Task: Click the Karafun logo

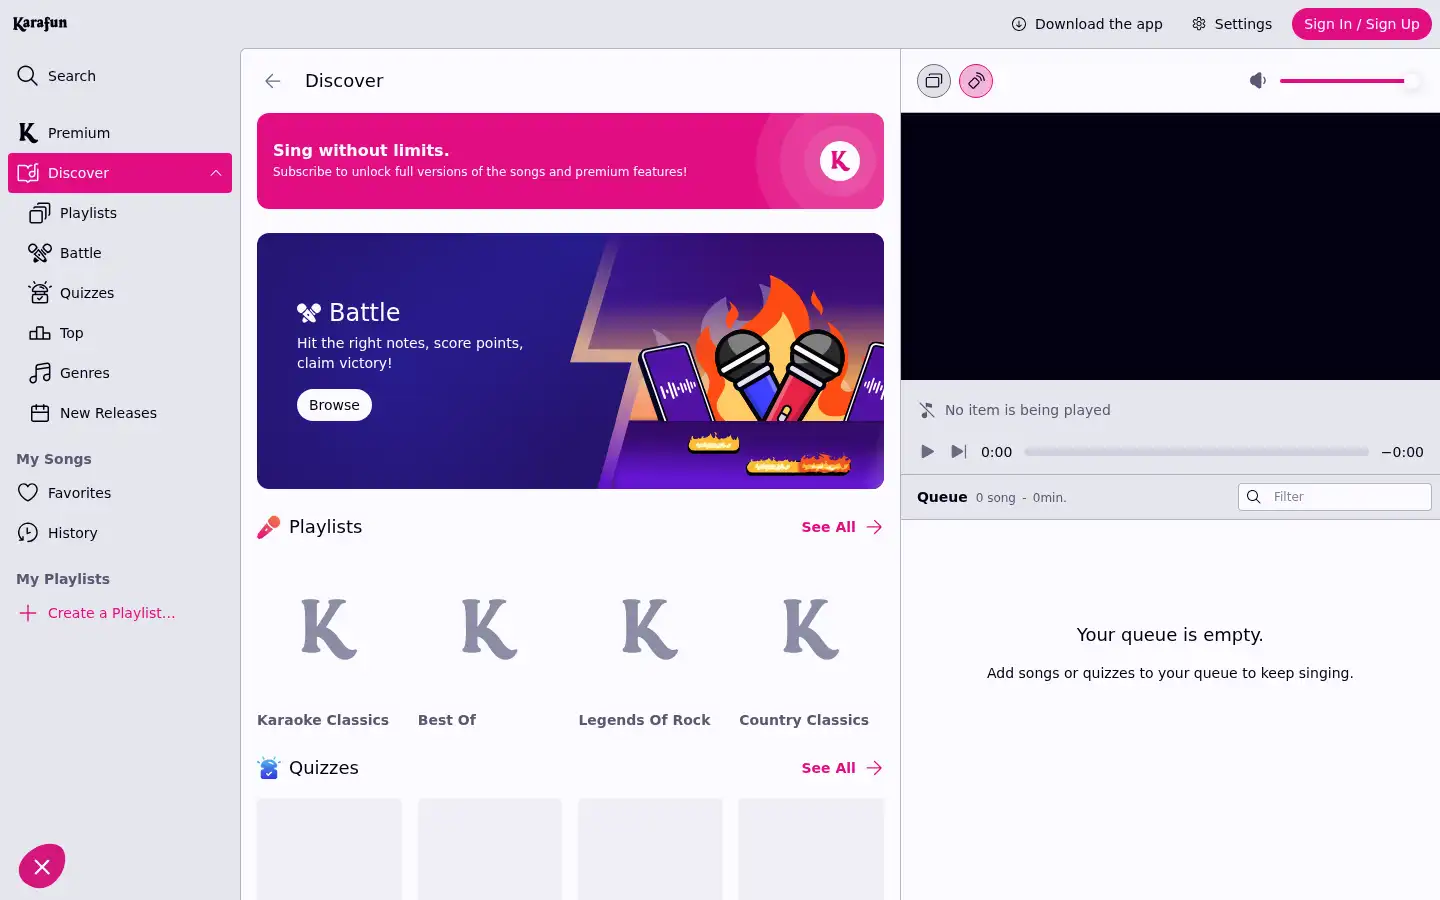Action: (x=40, y=23)
